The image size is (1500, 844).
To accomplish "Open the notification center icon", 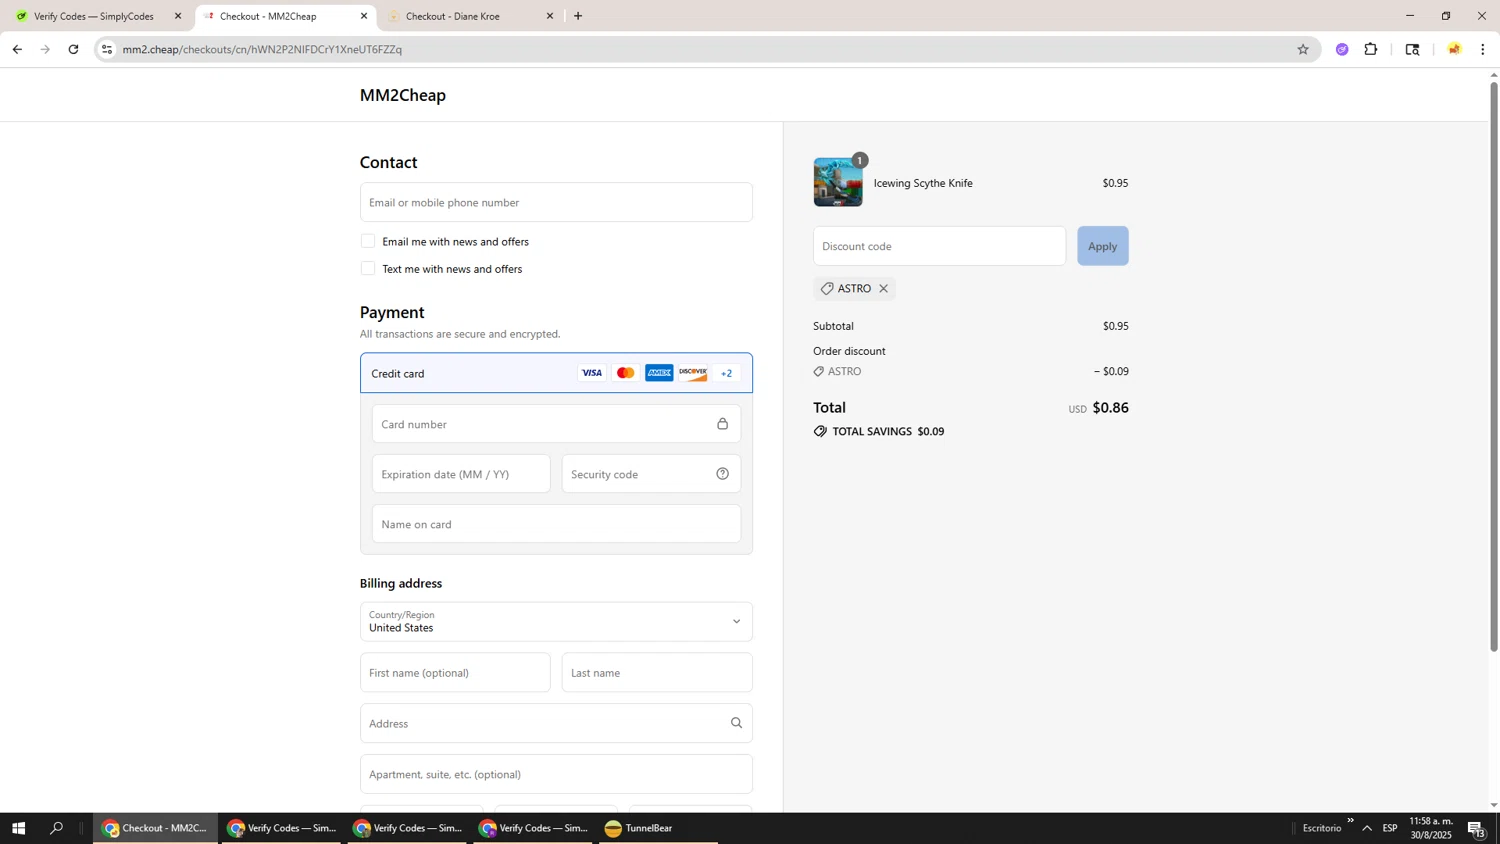I will (x=1477, y=828).
